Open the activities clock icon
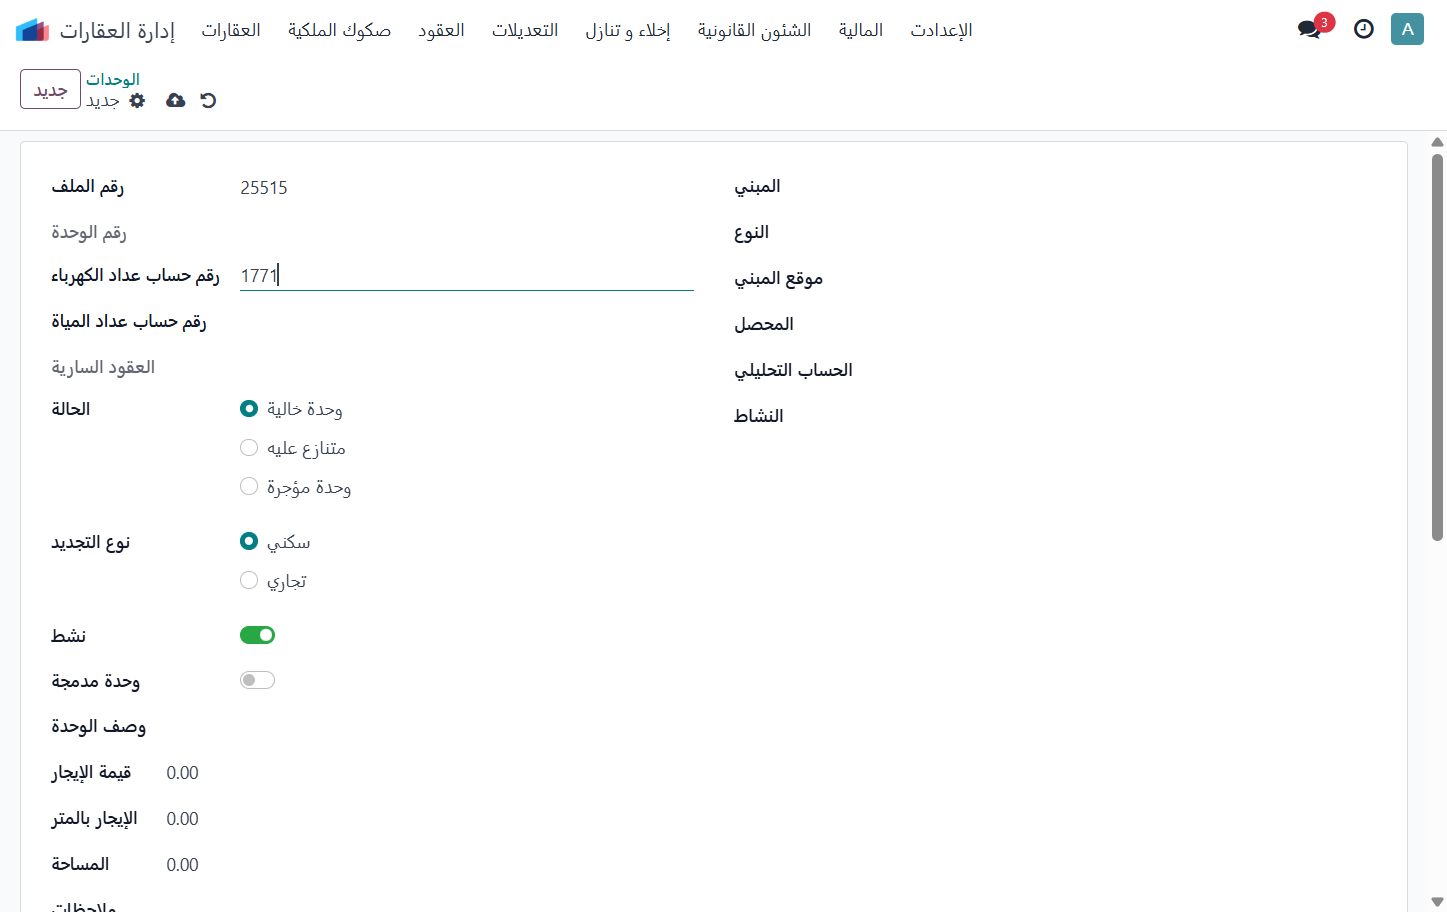The width and height of the screenshot is (1447, 912). (1363, 29)
